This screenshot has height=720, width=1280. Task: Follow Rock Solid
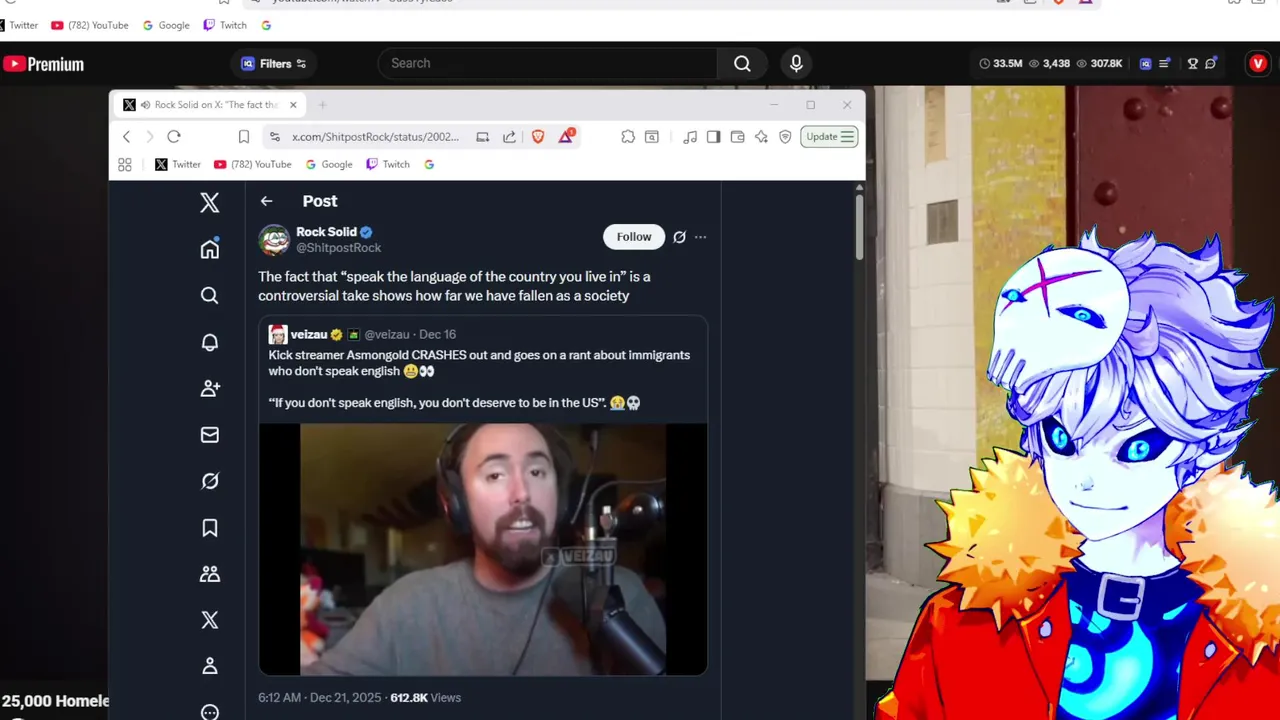tap(634, 237)
